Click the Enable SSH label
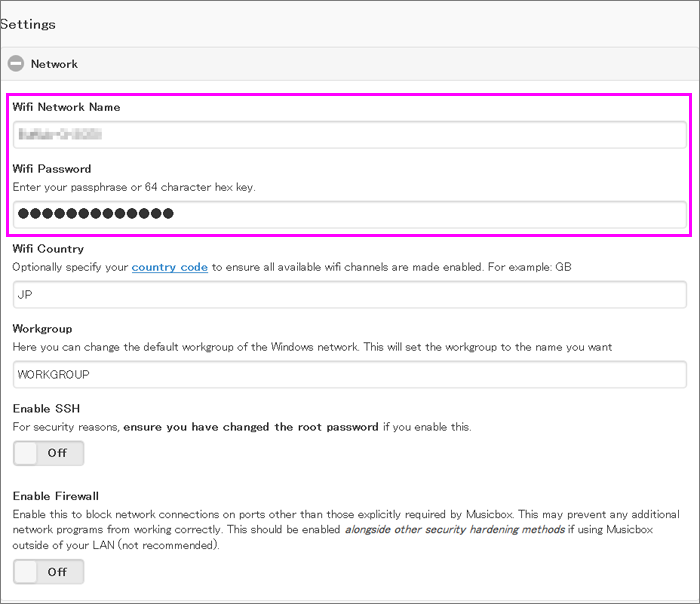This screenshot has height=604, width=700. pyautogui.click(x=46, y=408)
